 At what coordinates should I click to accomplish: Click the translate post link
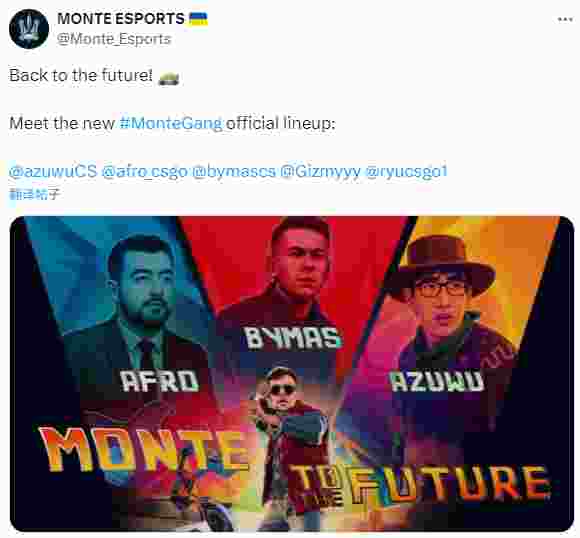coord(34,194)
